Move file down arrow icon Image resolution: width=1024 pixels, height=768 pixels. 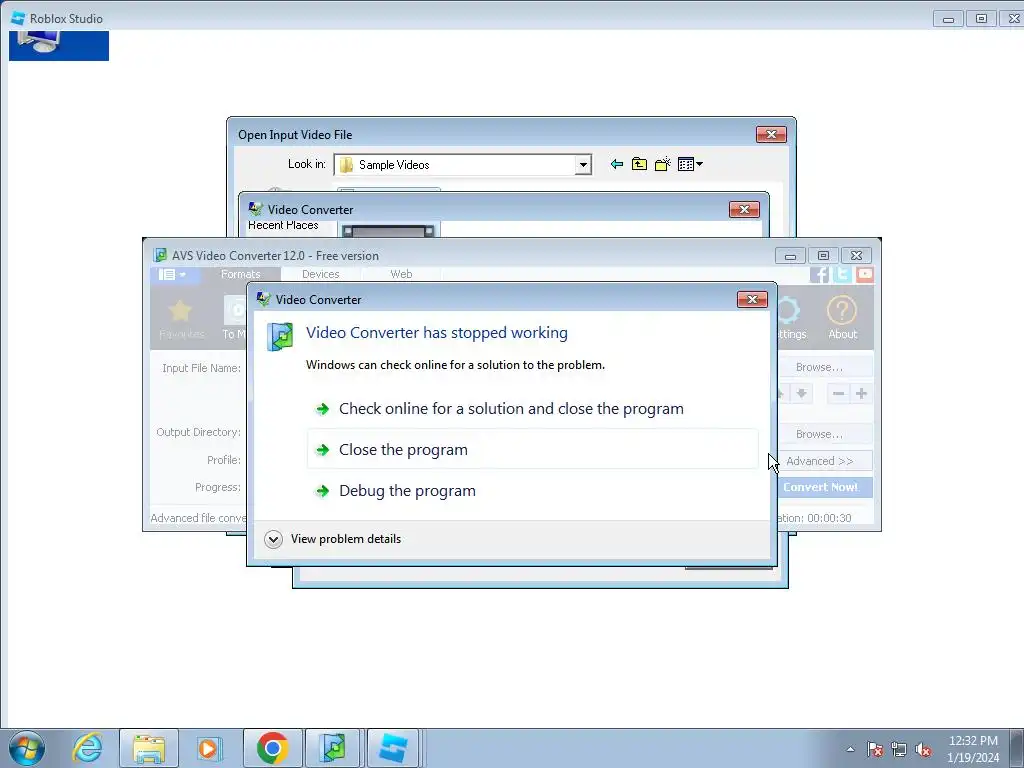[801, 393]
